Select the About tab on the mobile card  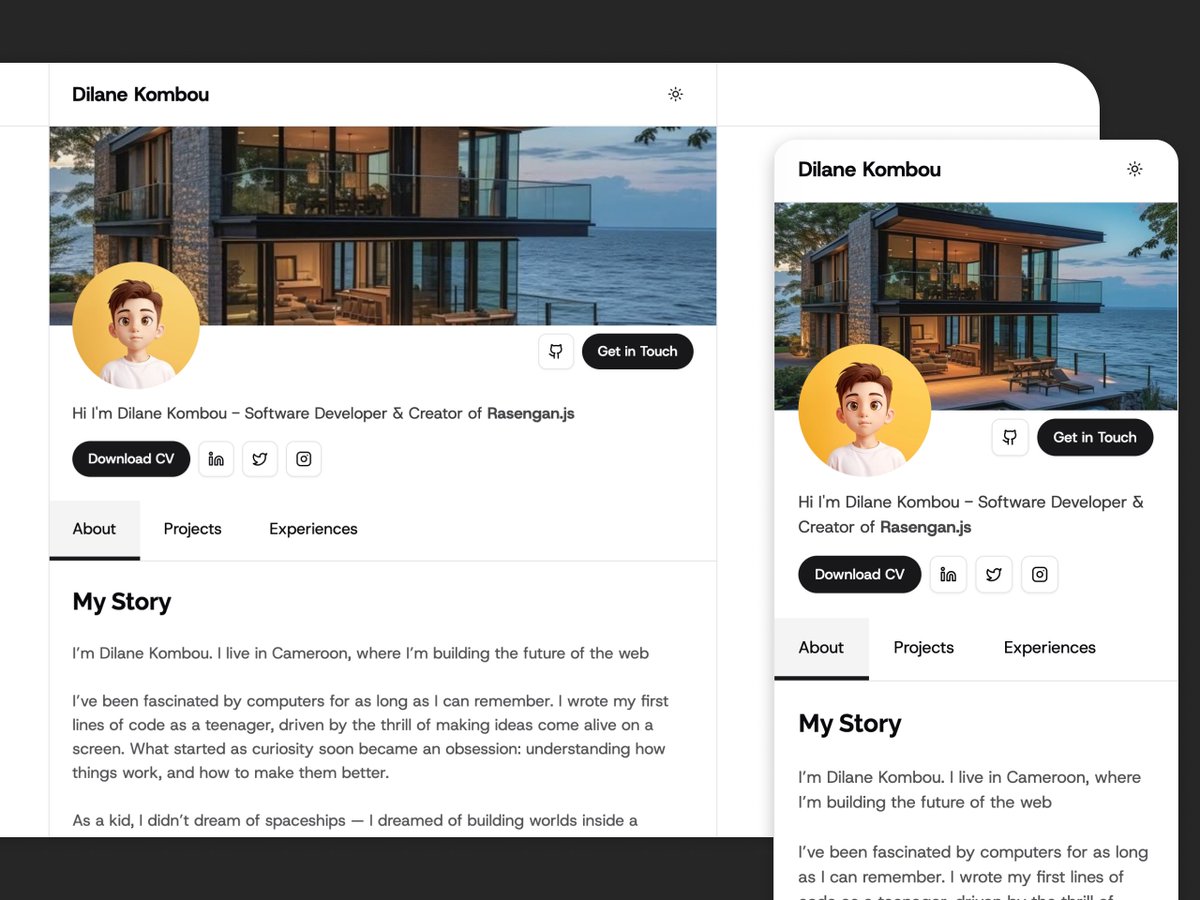[x=821, y=648]
